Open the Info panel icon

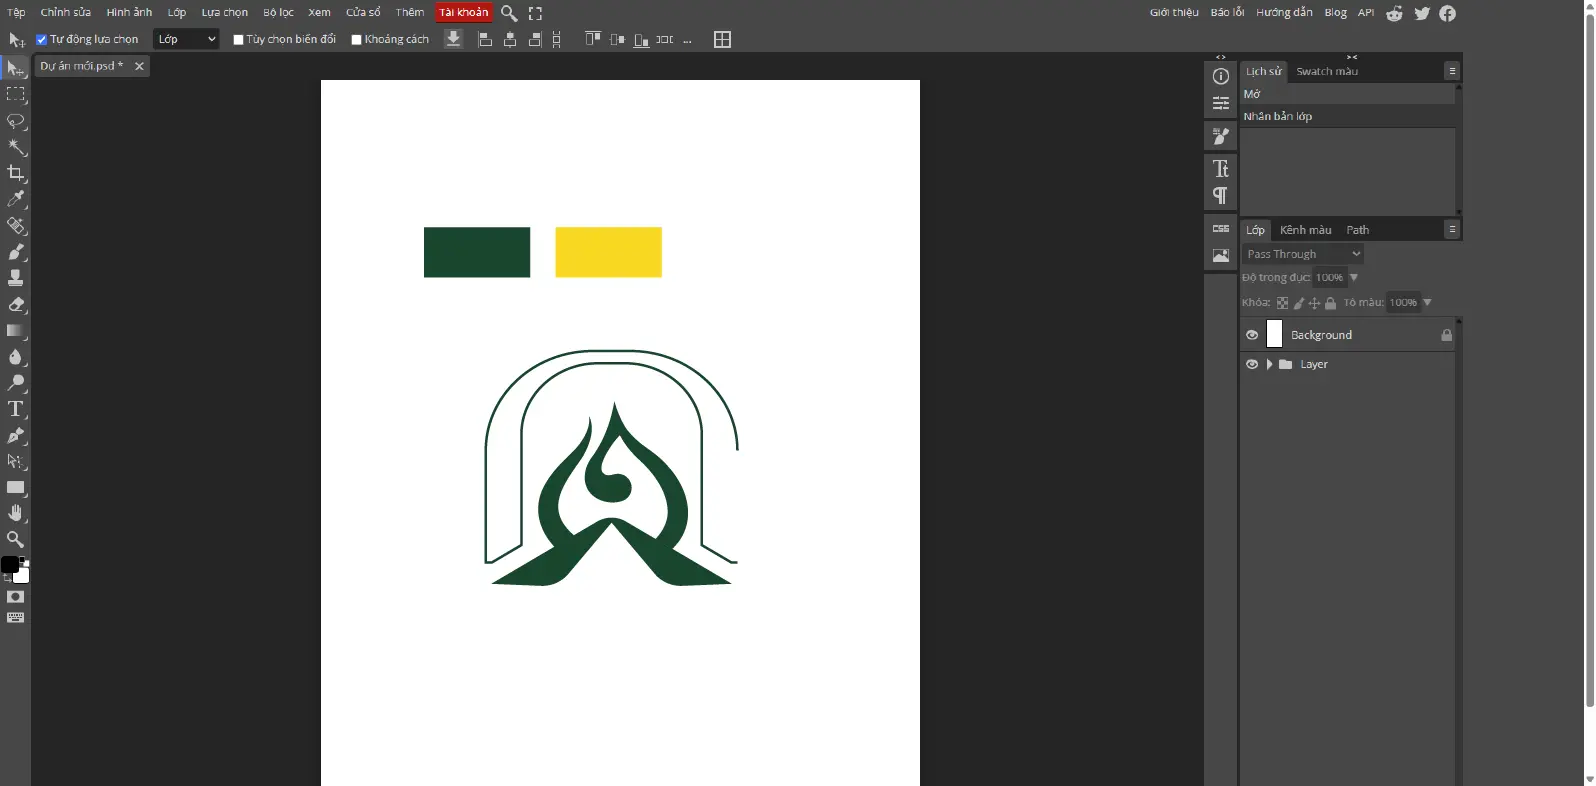[x=1220, y=76]
